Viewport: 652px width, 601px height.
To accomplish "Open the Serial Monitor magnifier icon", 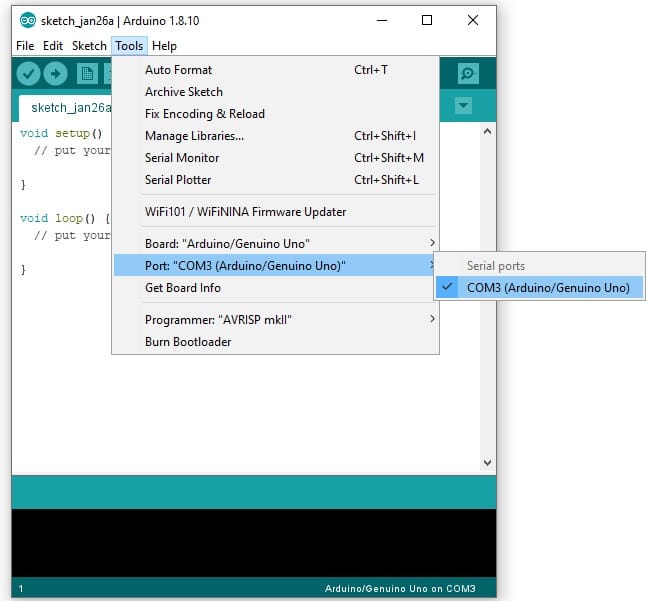I will [x=468, y=74].
